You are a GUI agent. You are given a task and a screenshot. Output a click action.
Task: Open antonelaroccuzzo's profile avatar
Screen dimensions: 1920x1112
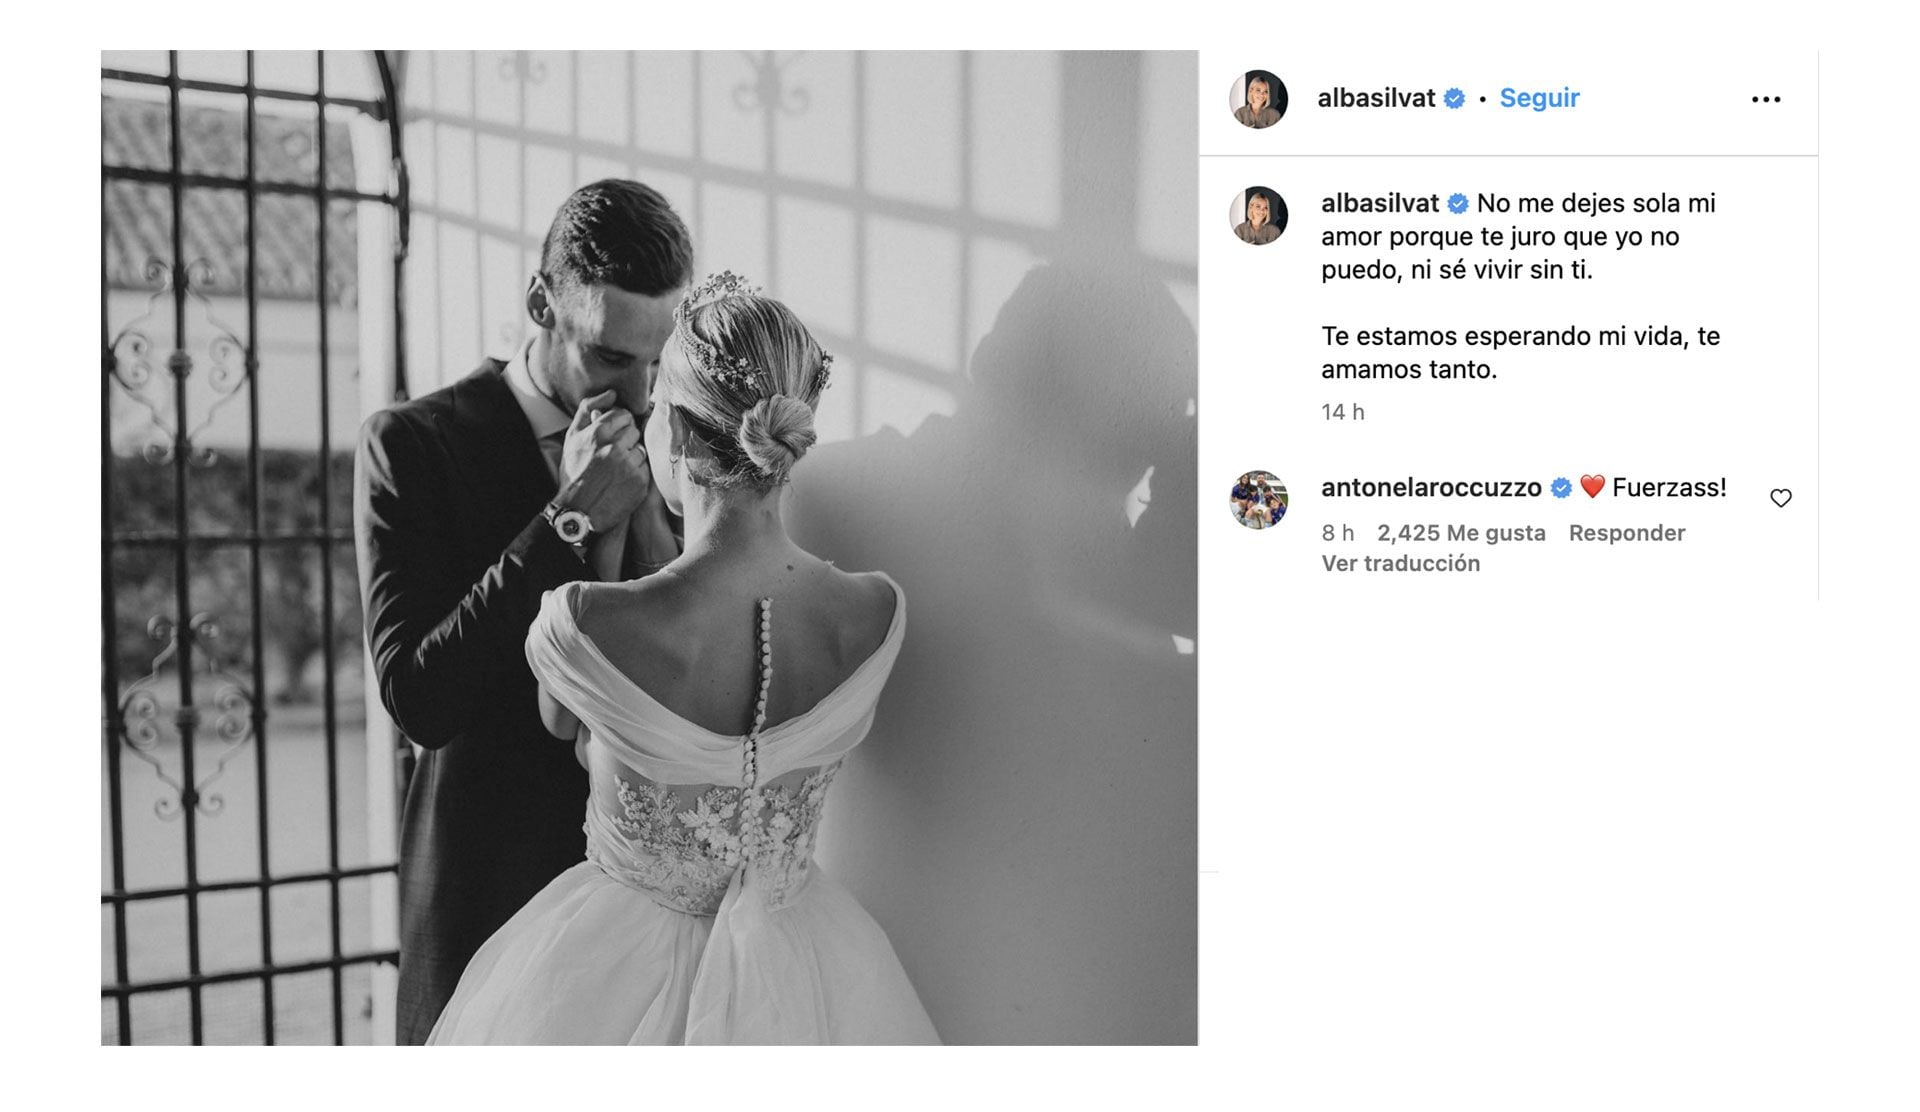(1258, 500)
